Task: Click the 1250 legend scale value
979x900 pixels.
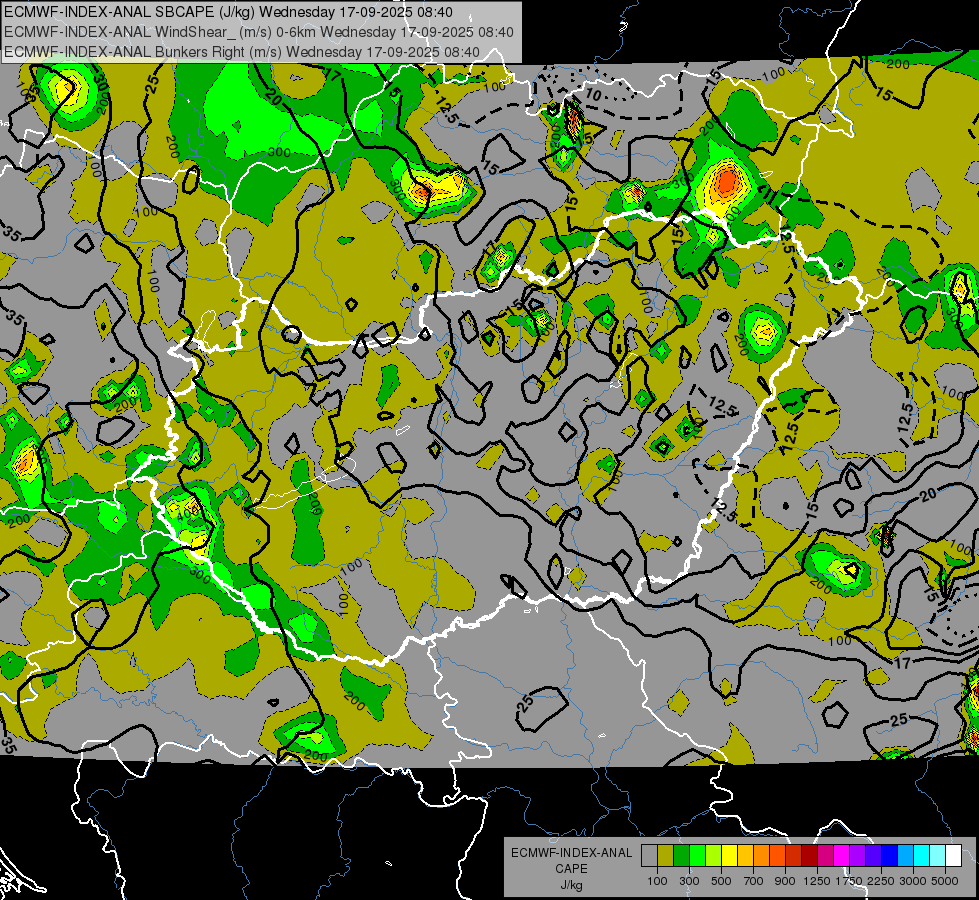Action: coord(817,881)
